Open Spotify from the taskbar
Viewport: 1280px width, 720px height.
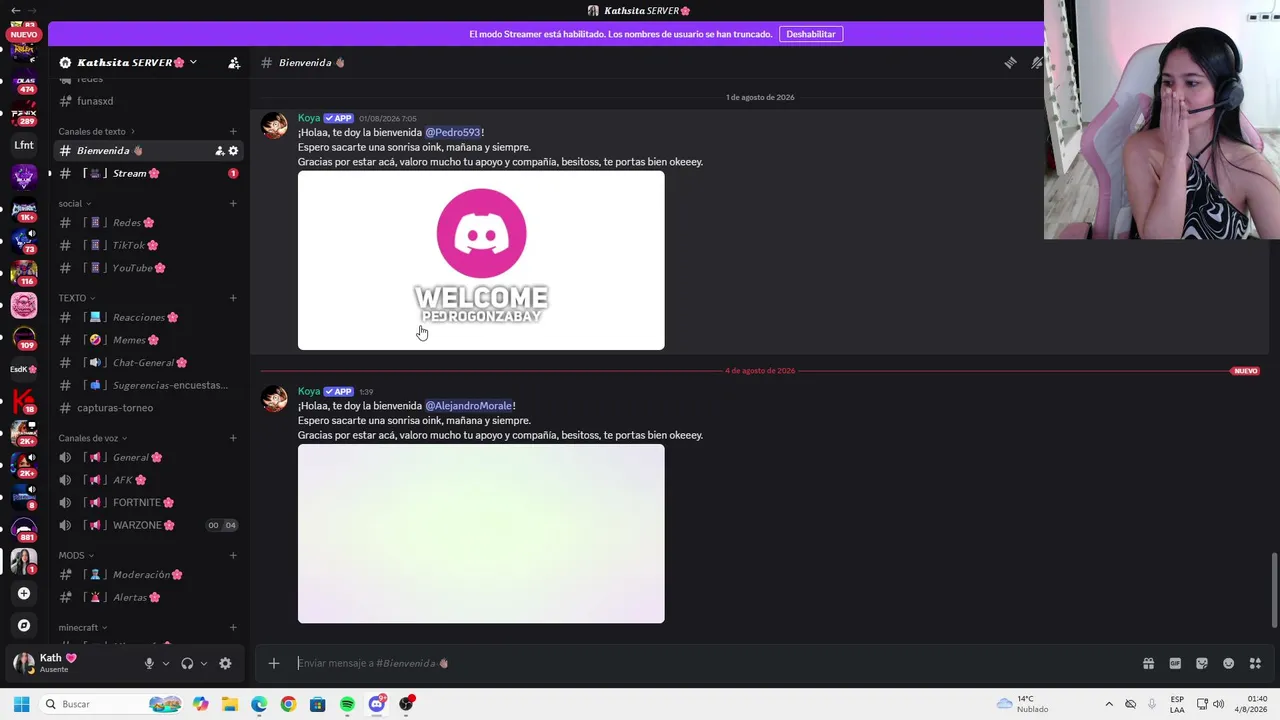pyautogui.click(x=347, y=704)
